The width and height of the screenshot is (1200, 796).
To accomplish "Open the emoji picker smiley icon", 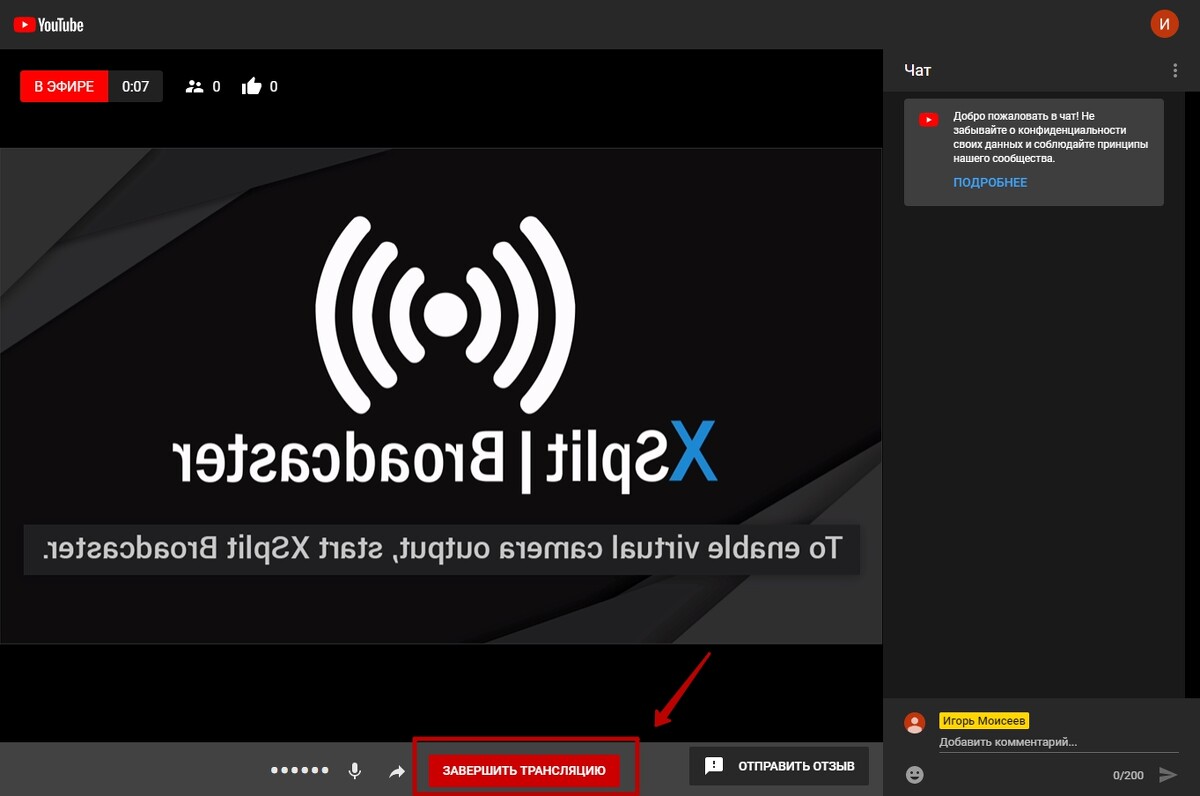I will click(x=915, y=774).
